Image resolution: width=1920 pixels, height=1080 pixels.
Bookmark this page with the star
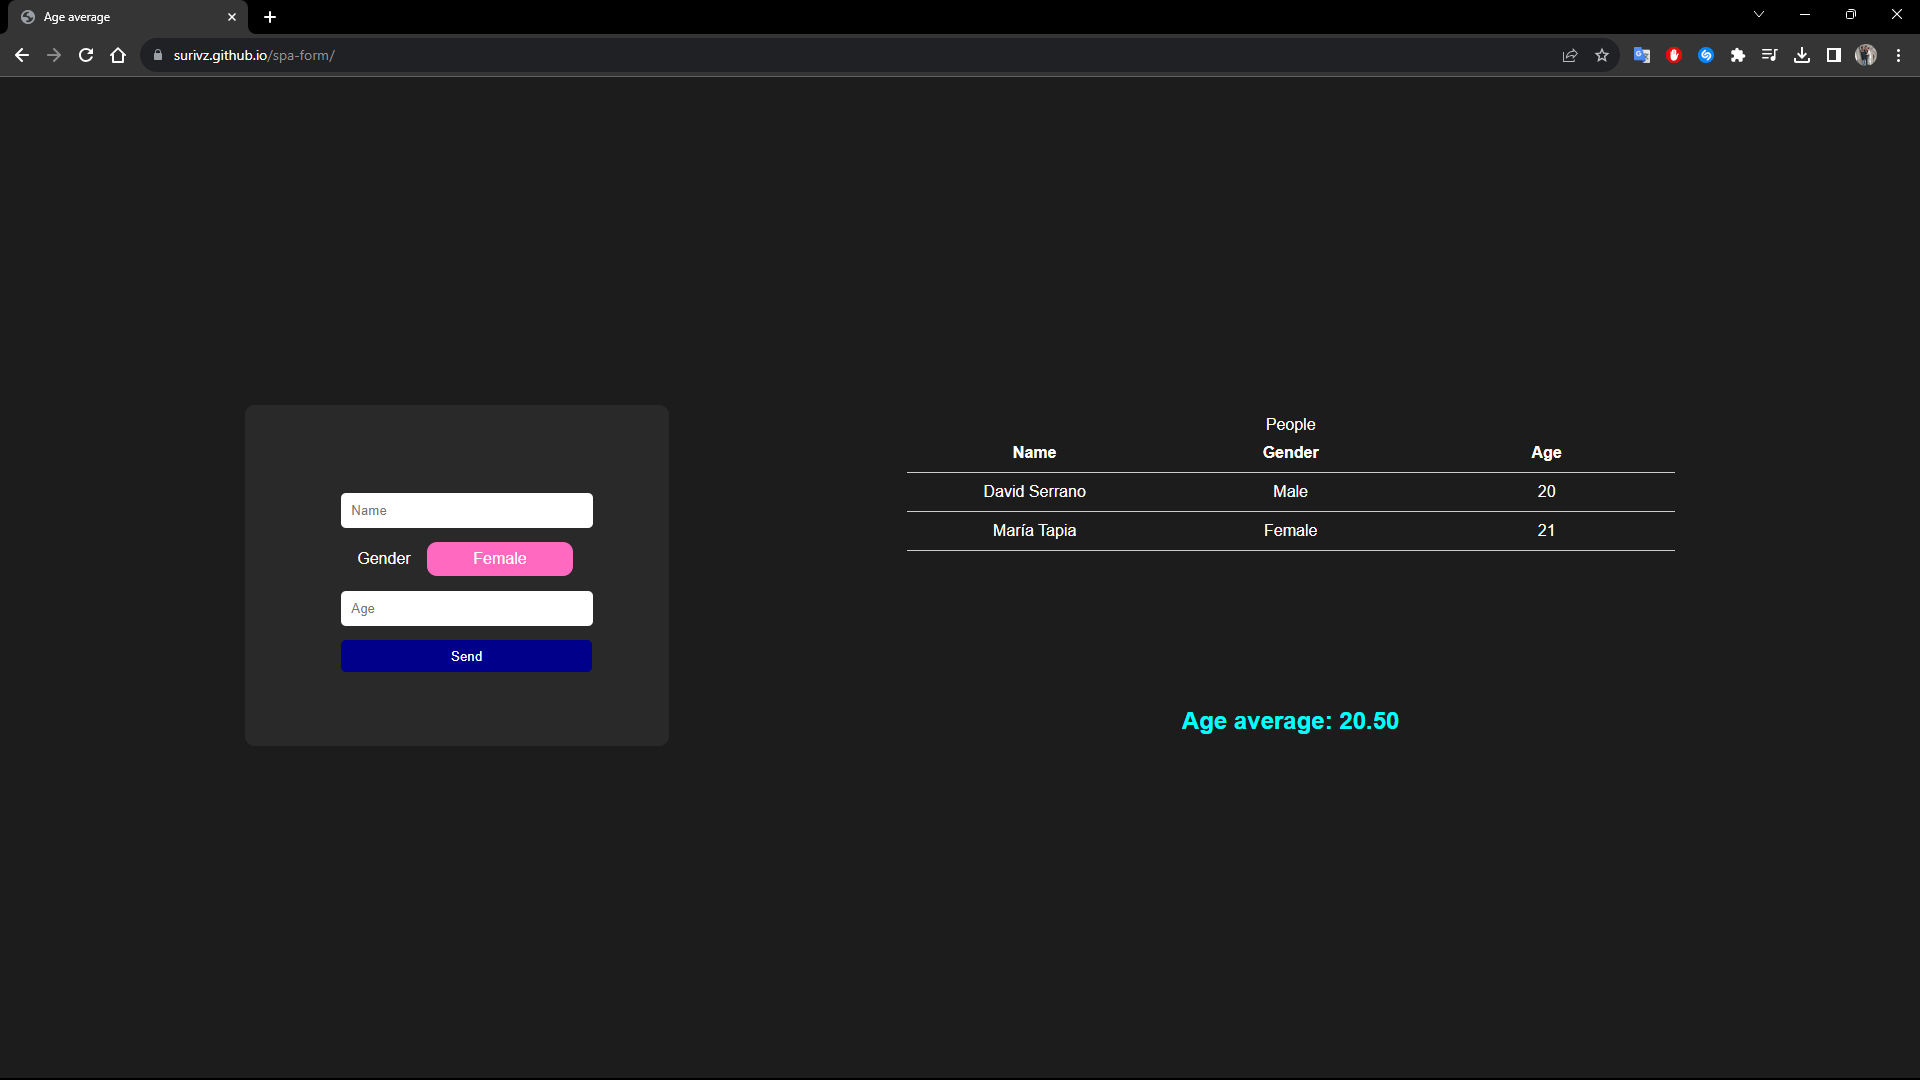click(x=1602, y=55)
